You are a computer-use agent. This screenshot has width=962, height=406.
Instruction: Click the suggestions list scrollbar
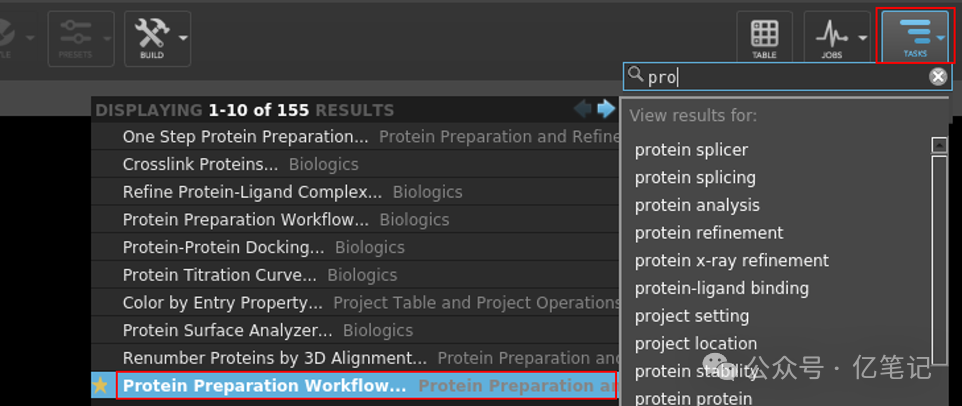[x=940, y=258]
